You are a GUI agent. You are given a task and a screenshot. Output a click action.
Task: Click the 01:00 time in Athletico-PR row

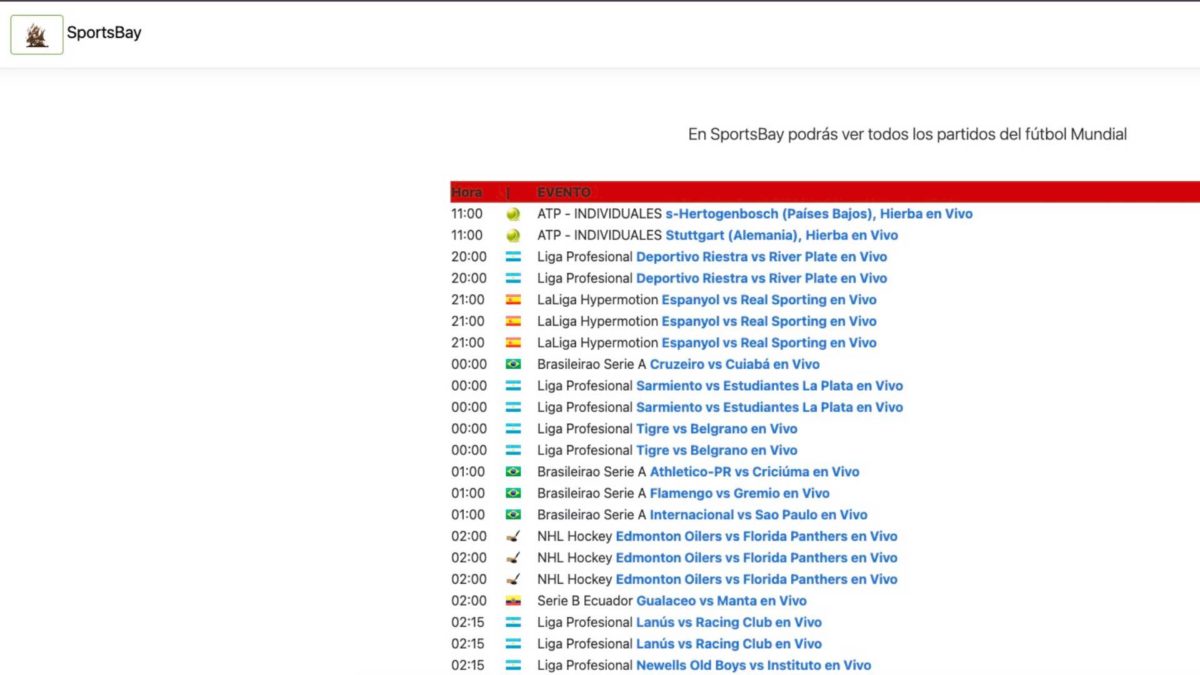coord(469,472)
